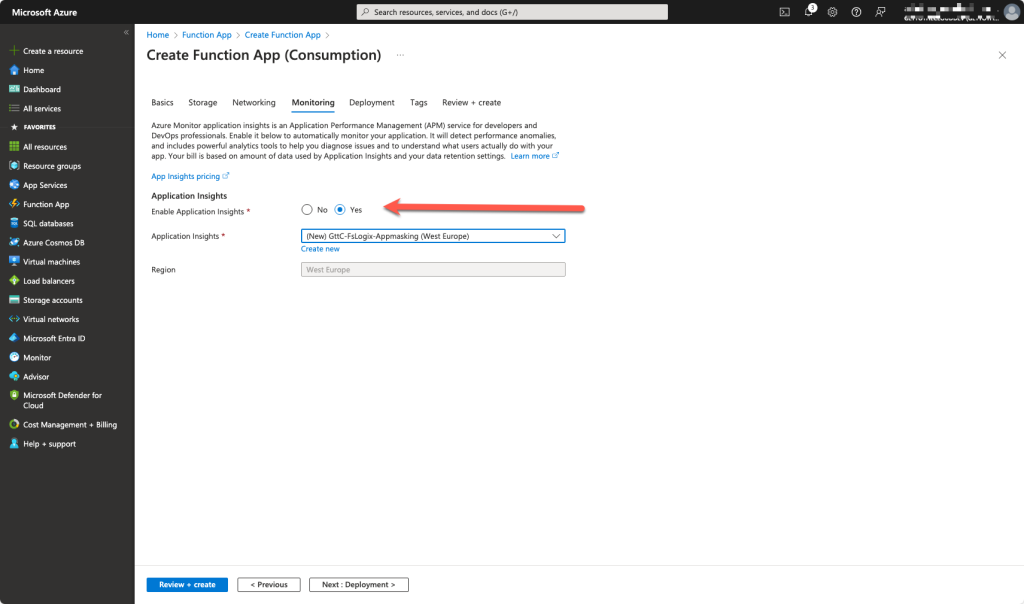Screen dimensions: 1024x604
Task: Click the search resources box
Action: [512, 12]
